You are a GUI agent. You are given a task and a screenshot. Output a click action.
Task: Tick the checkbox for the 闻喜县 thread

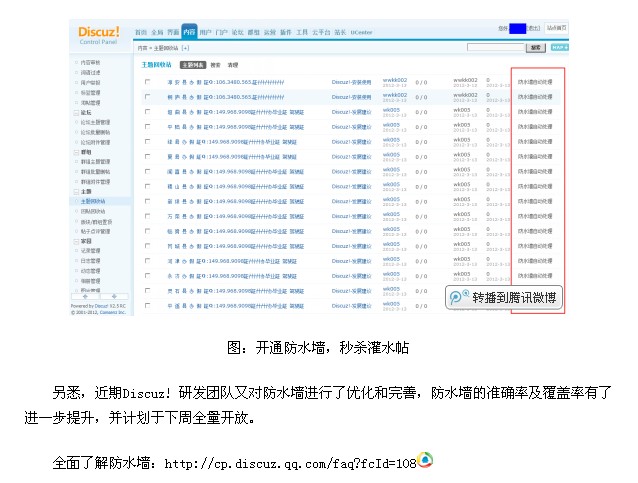[147, 171]
